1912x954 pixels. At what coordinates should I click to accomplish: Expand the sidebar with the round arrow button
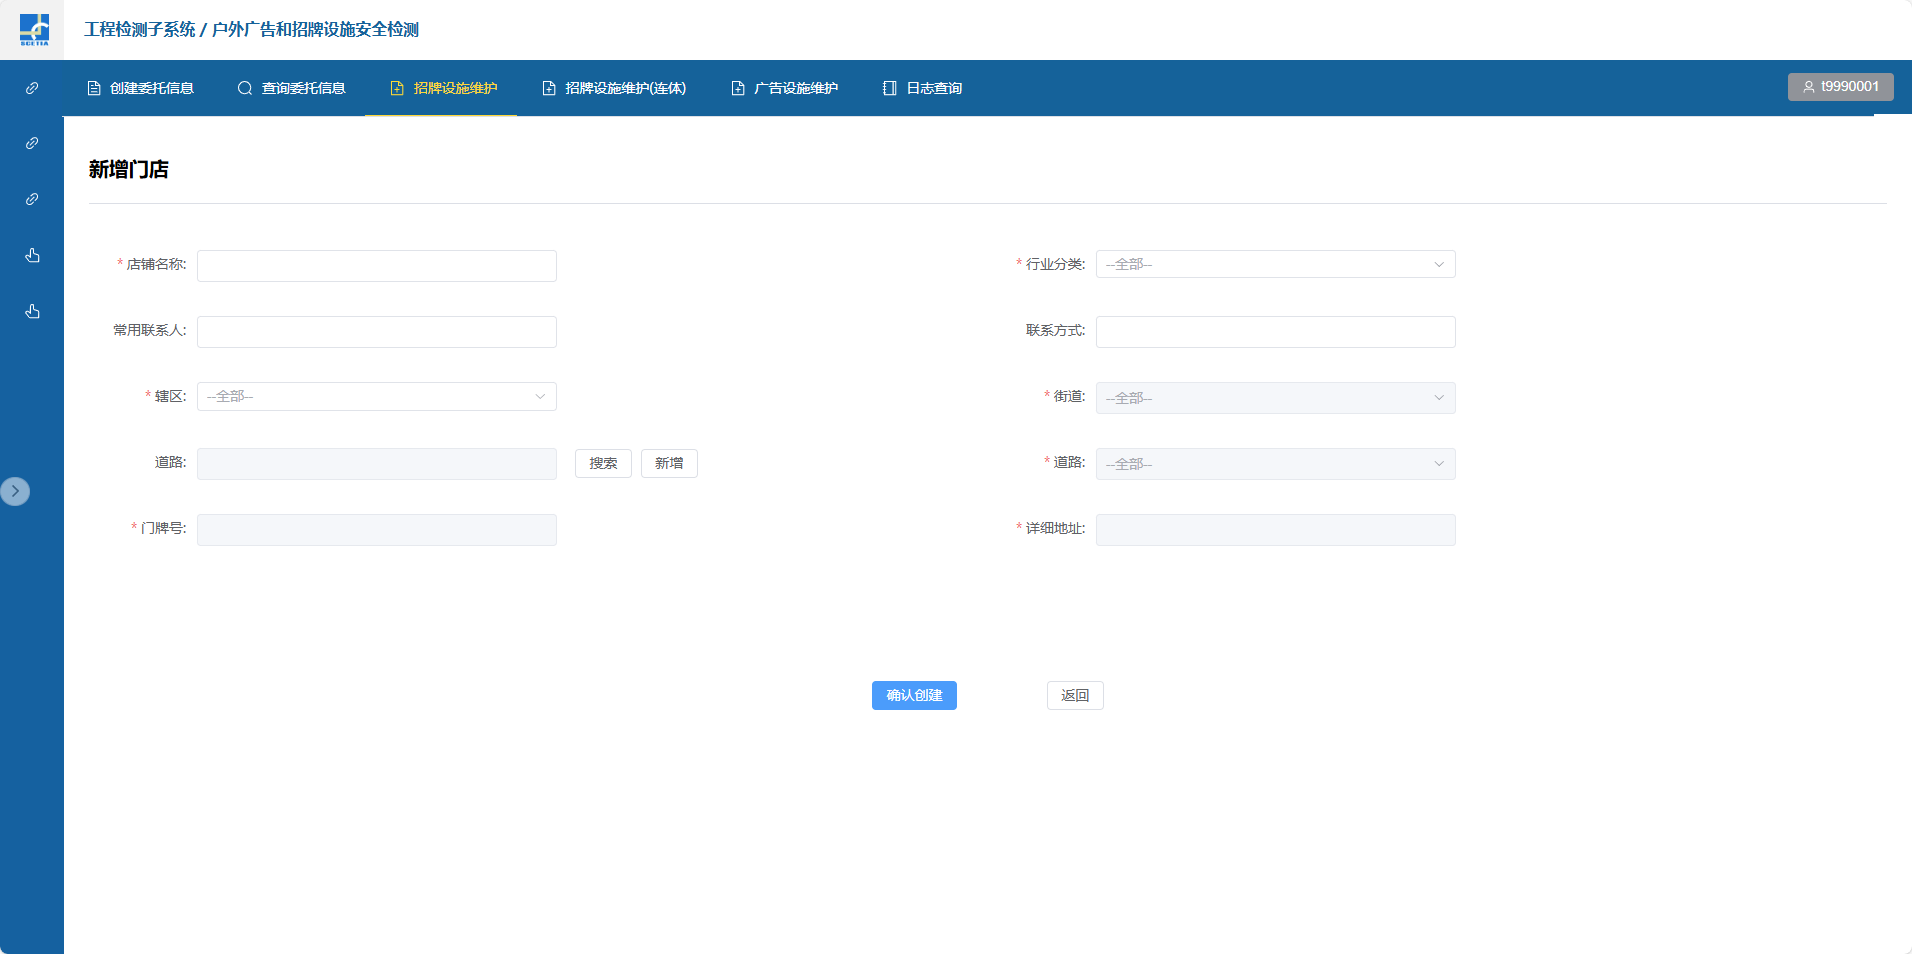pyautogui.click(x=15, y=491)
